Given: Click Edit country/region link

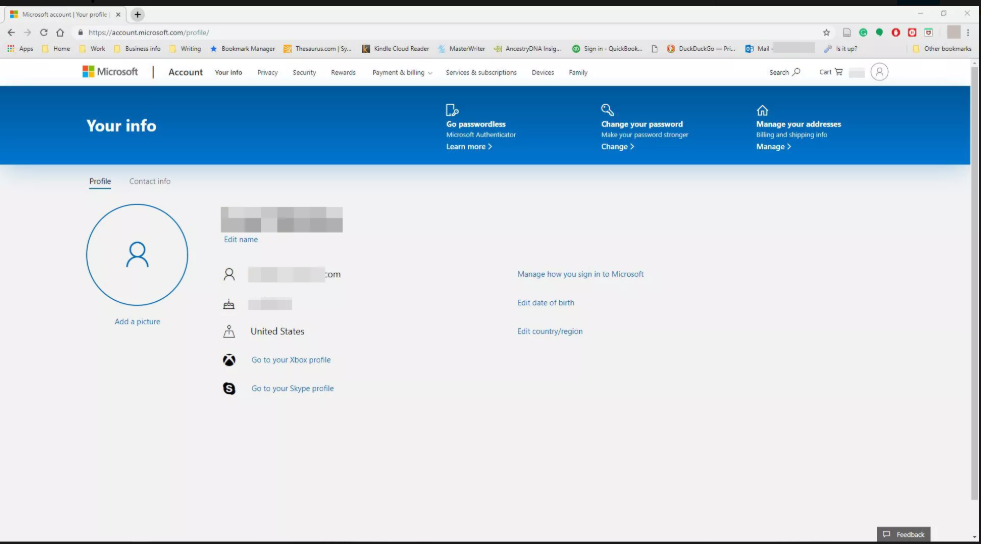Looking at the screenshot, I should click(x=549, y=331).
